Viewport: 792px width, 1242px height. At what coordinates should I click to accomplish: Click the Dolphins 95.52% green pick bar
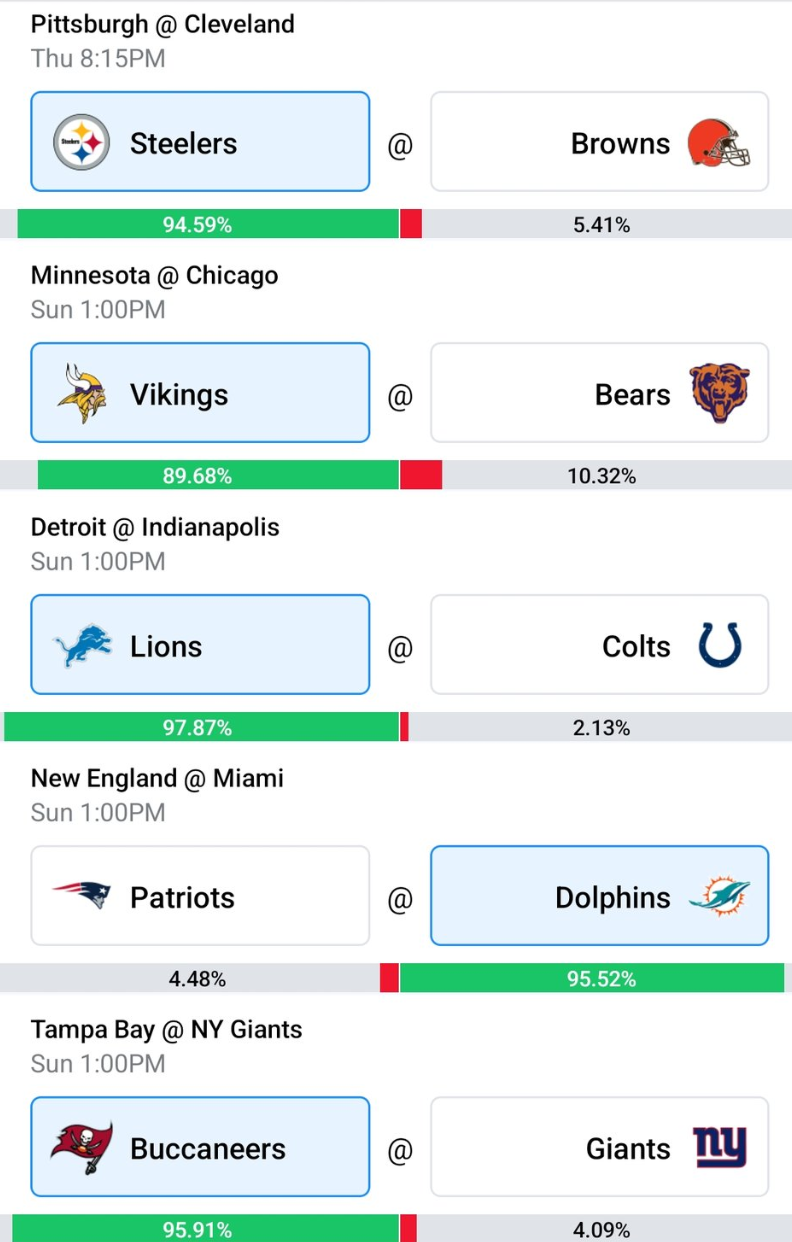point(591,979)
